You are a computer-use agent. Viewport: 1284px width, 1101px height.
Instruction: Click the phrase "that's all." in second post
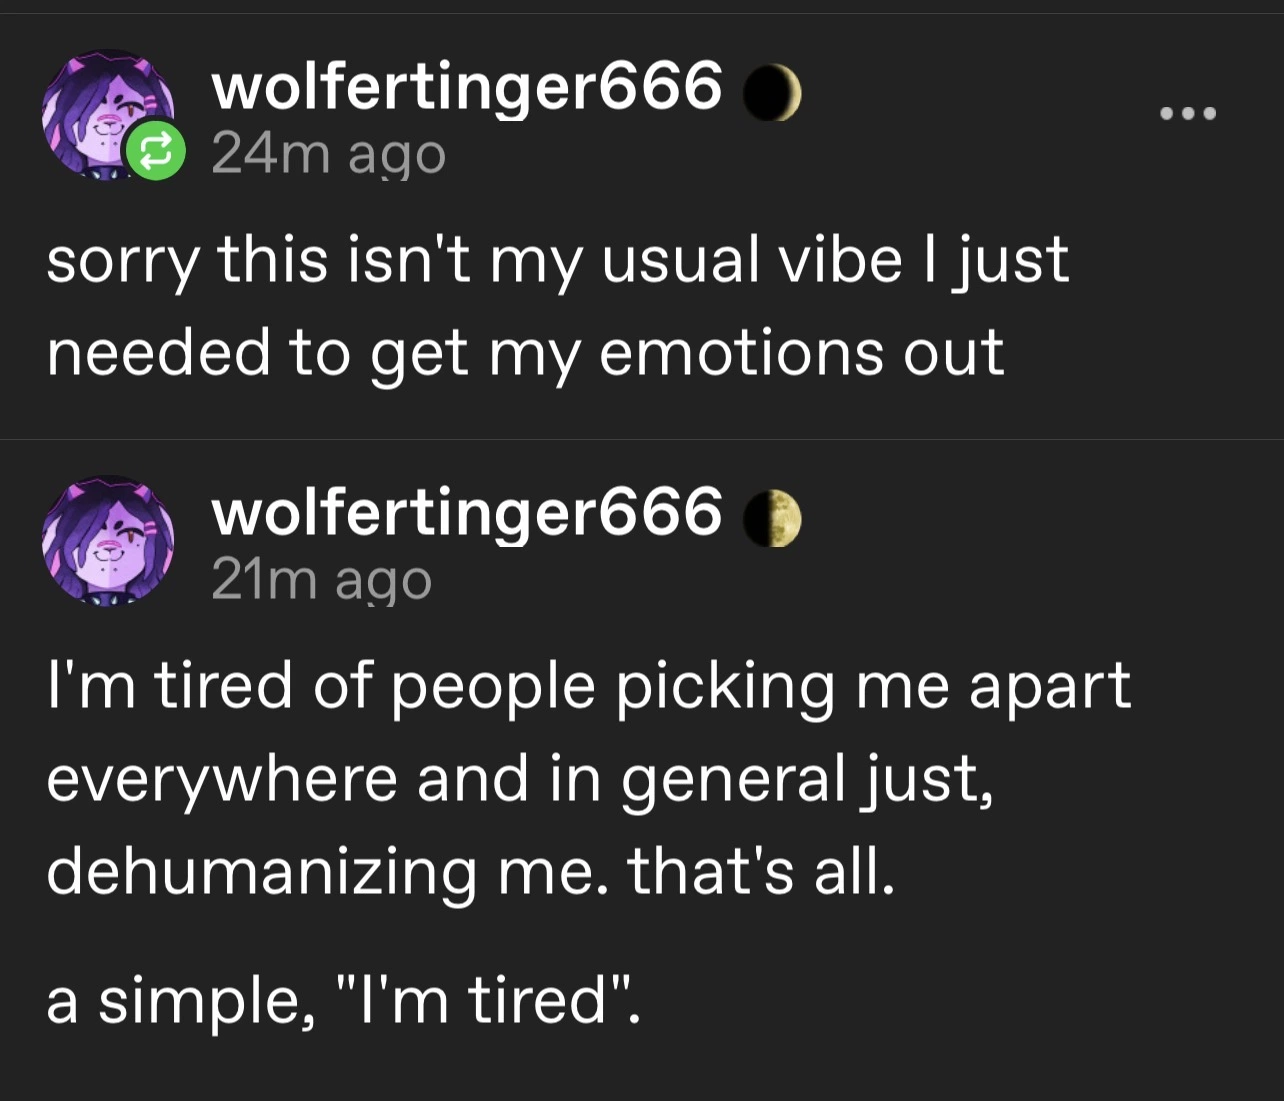760,872
